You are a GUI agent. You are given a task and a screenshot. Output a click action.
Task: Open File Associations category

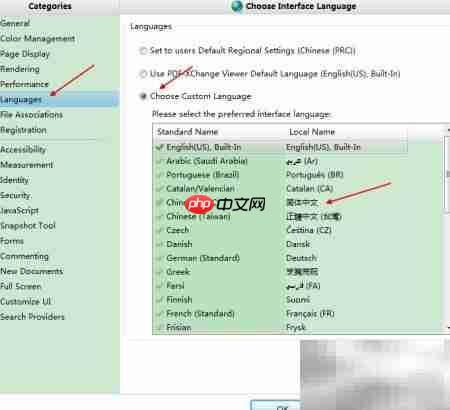pyautogui.click(x=31, y=115)
